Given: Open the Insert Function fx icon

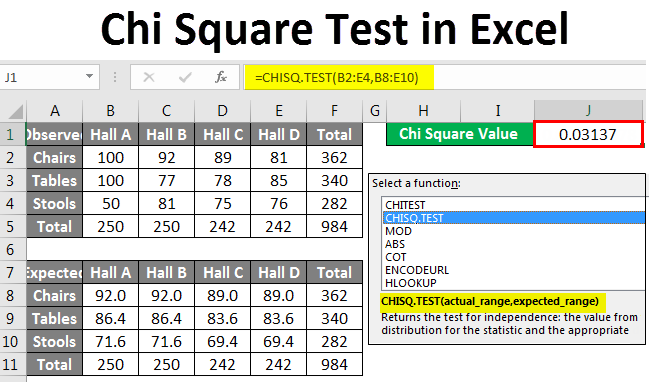Looking at the screenshot, I should point(221,77).
